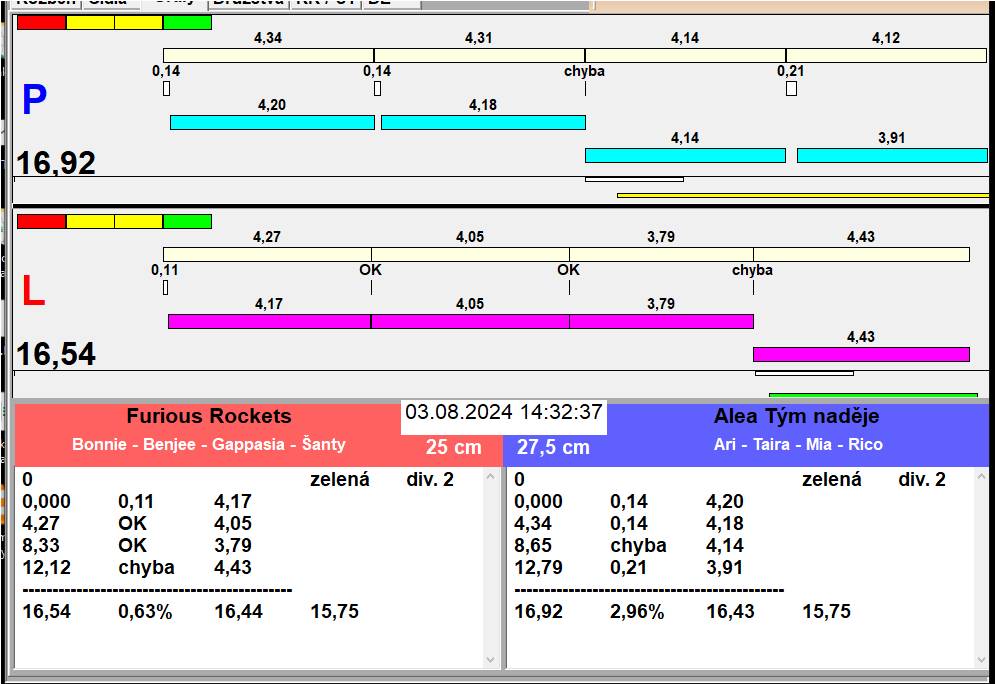Click scroll down arrow in Furious Rockets list
Viewport: 995px width, 684px height.
(490, 660)
